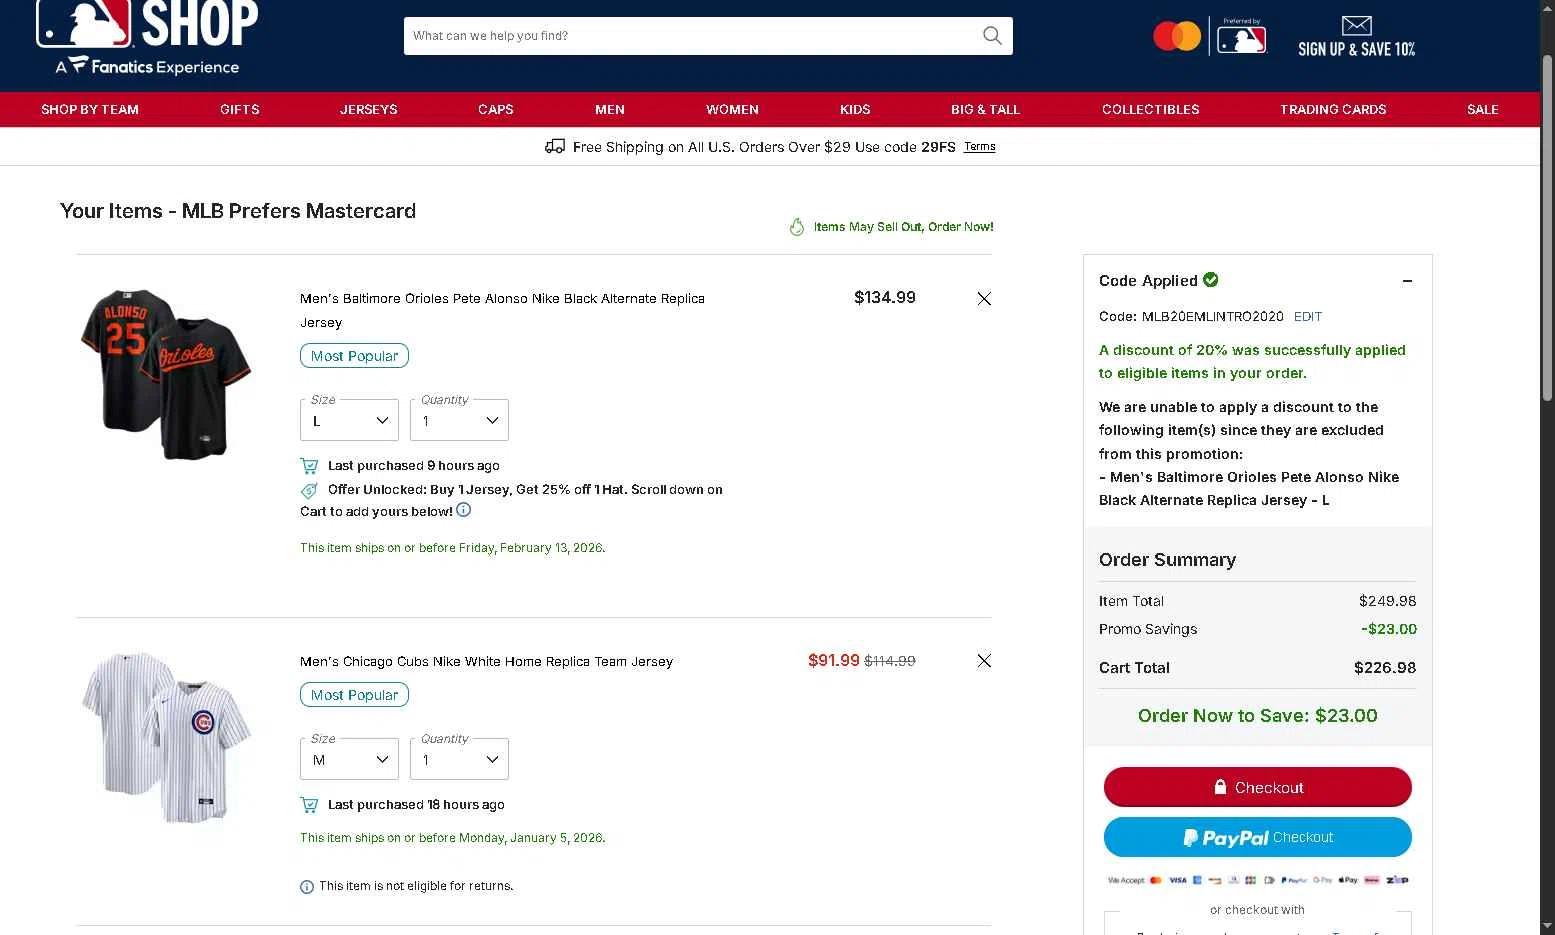Image resolution: width=1555 pixels, height=935 pixels.
Task: Open Size dropdown for Orioles jersey
Action: pos(349,420)
